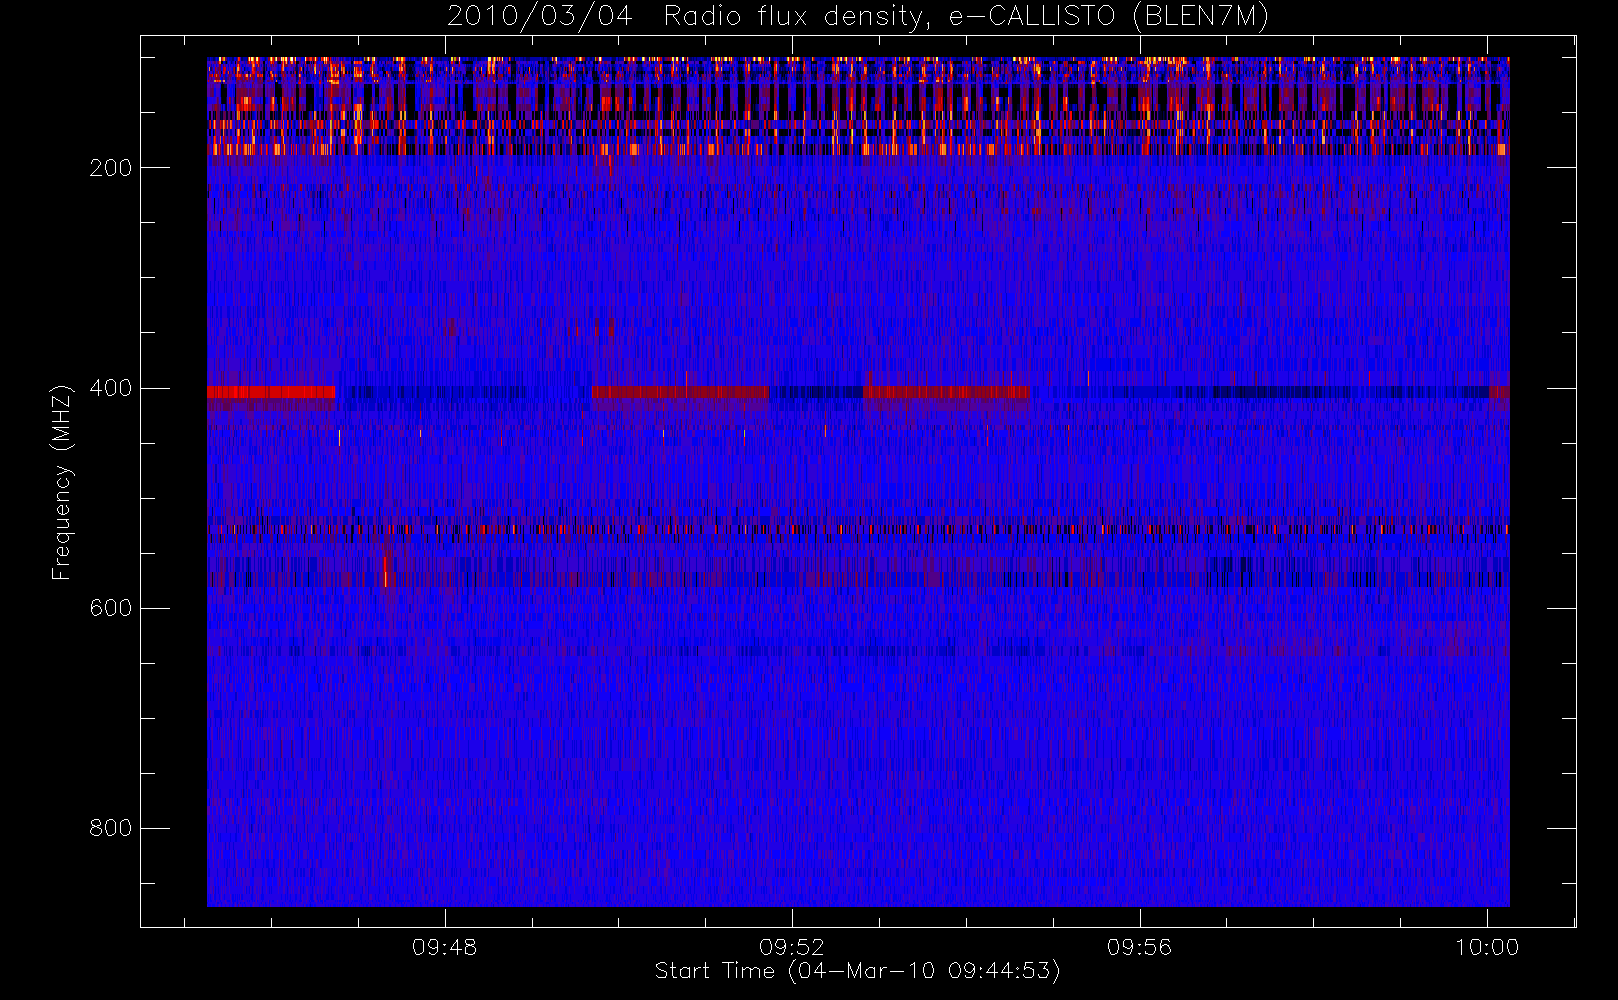Click the 400 frequency tick label
Viewport: 1618px width, 1000px height.
111,388
